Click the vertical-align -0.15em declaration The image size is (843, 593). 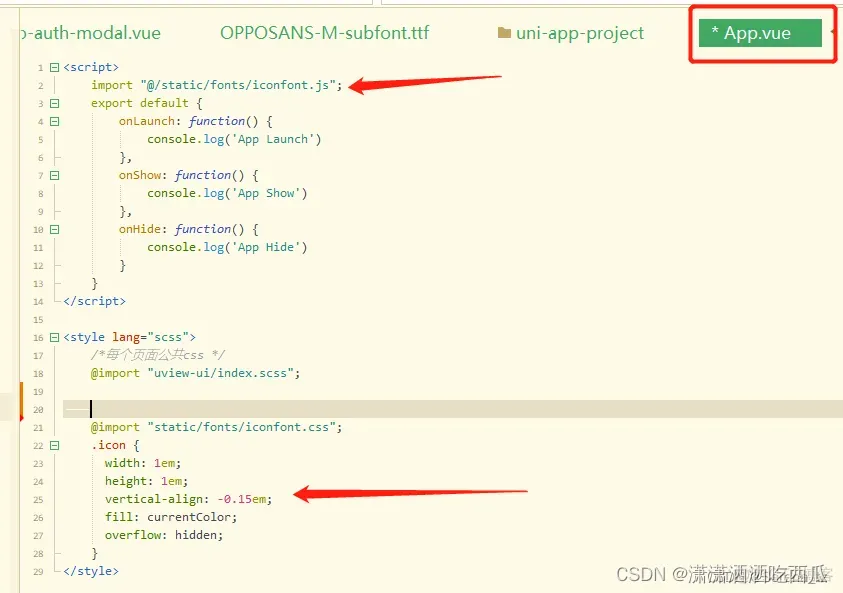189,499
